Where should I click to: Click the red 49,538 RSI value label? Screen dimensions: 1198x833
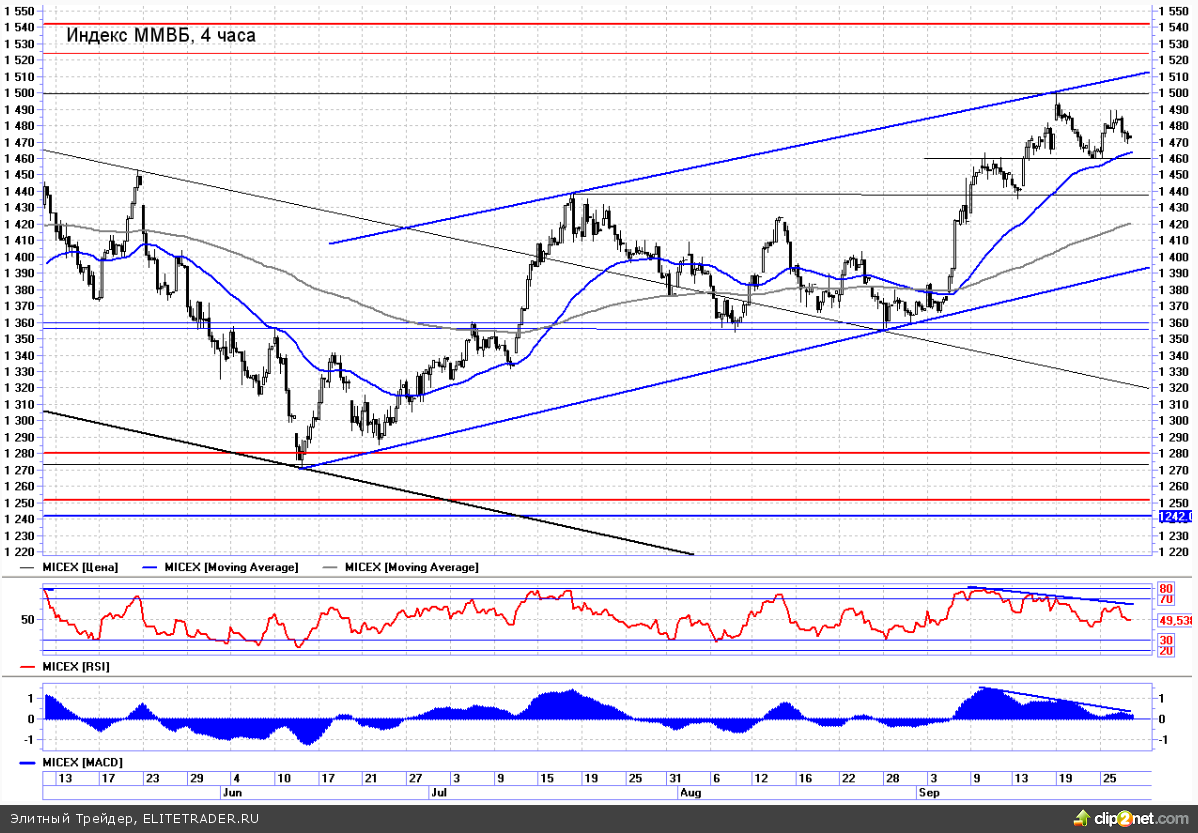click(x=1176, y=620)
